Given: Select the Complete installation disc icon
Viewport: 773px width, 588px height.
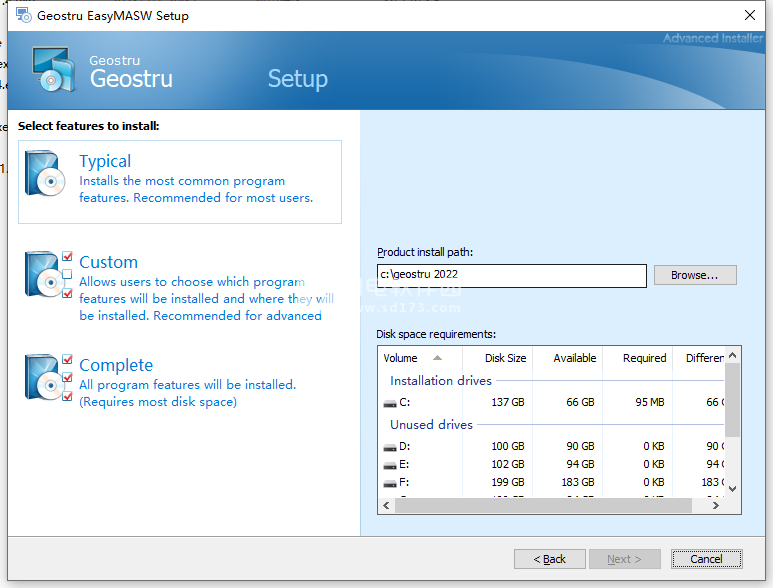Looking at the screenshot, I should point(49,377).
